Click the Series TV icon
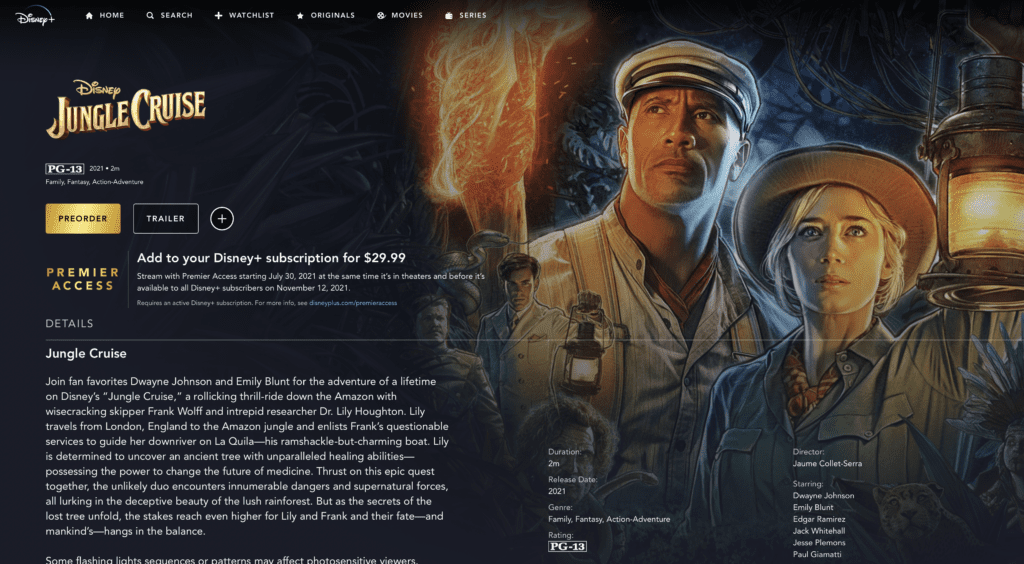 click(x=449, y=15)
